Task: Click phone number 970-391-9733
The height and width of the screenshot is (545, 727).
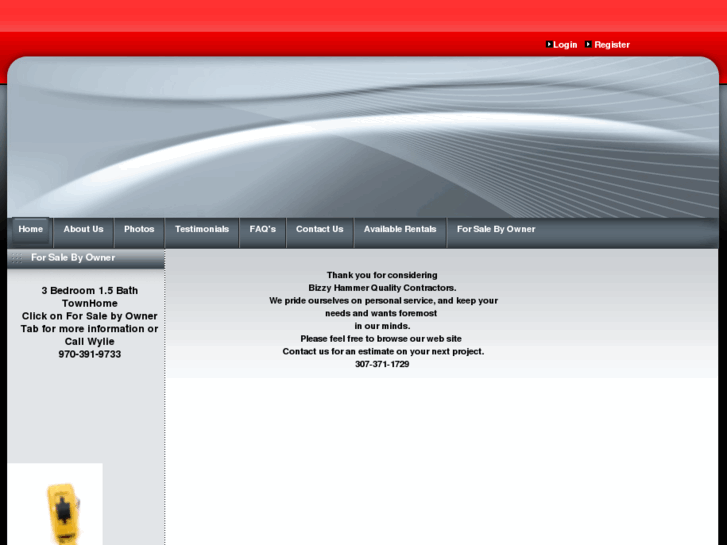Action: [89, 354]
